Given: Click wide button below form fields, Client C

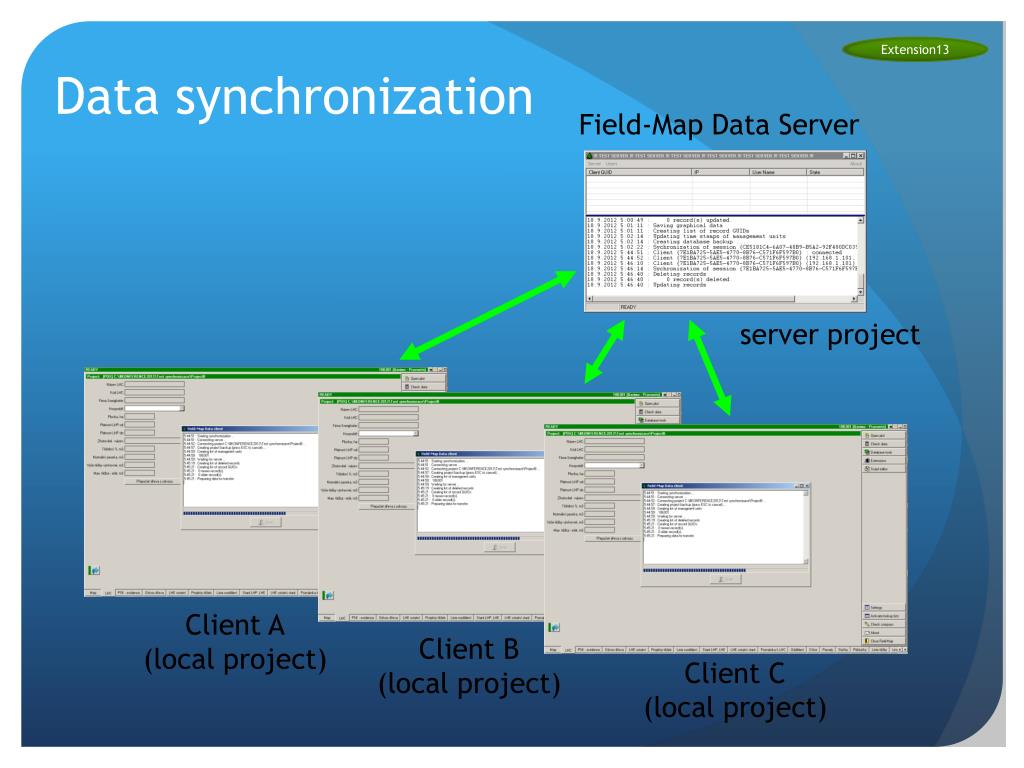Looking at the screenshot, I should tap(613, 538).
